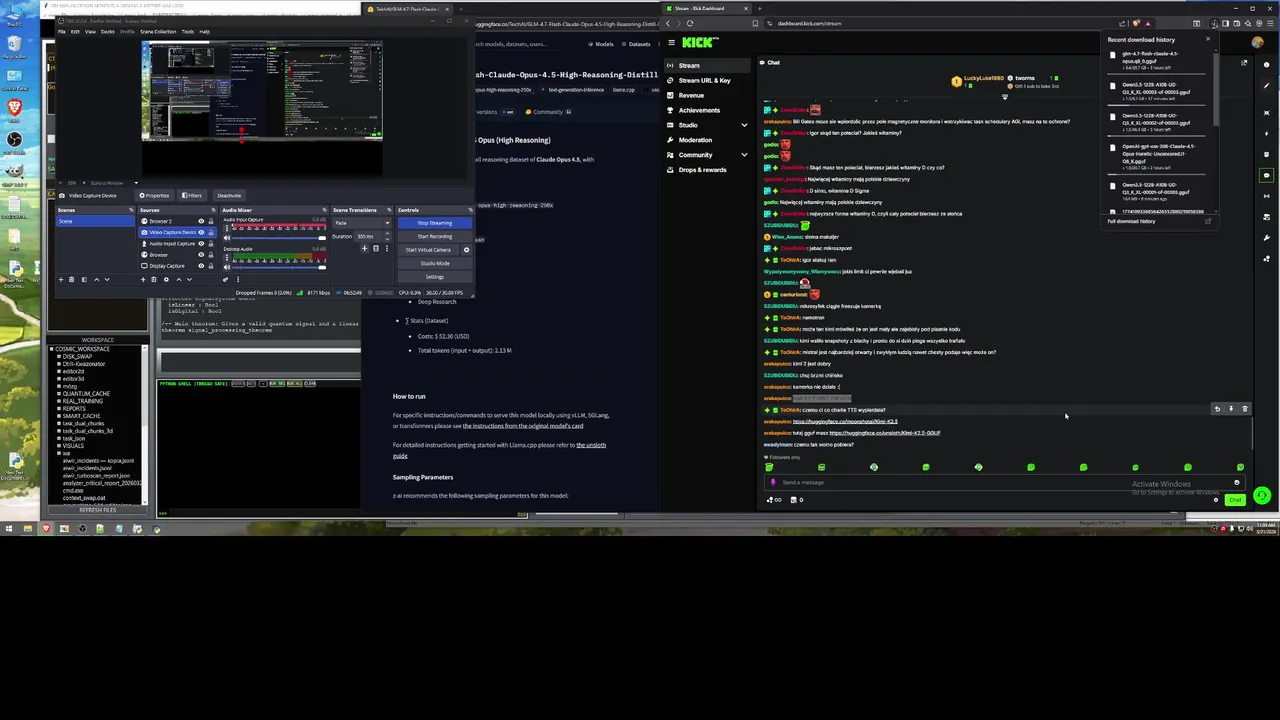This screenshot has width=1280, height=720.
Task: Open the Scene Collection menu in OBS
Action: (158, 31)
